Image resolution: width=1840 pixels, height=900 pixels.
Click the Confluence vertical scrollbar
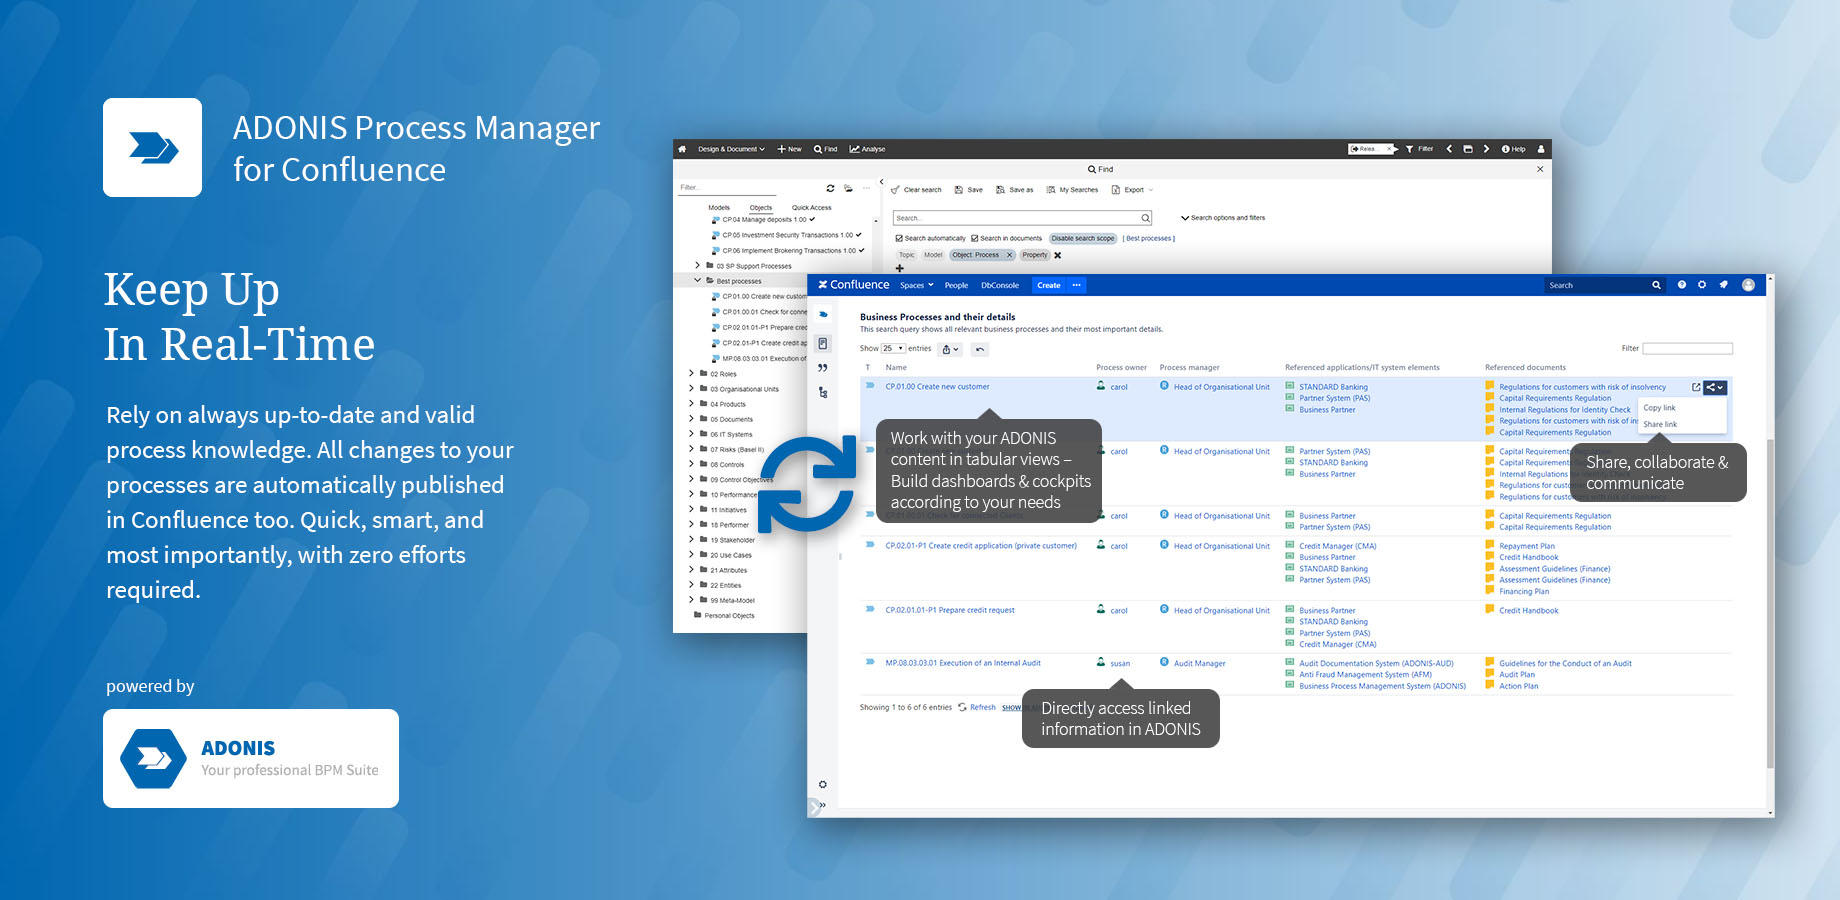pos(1768,600)
